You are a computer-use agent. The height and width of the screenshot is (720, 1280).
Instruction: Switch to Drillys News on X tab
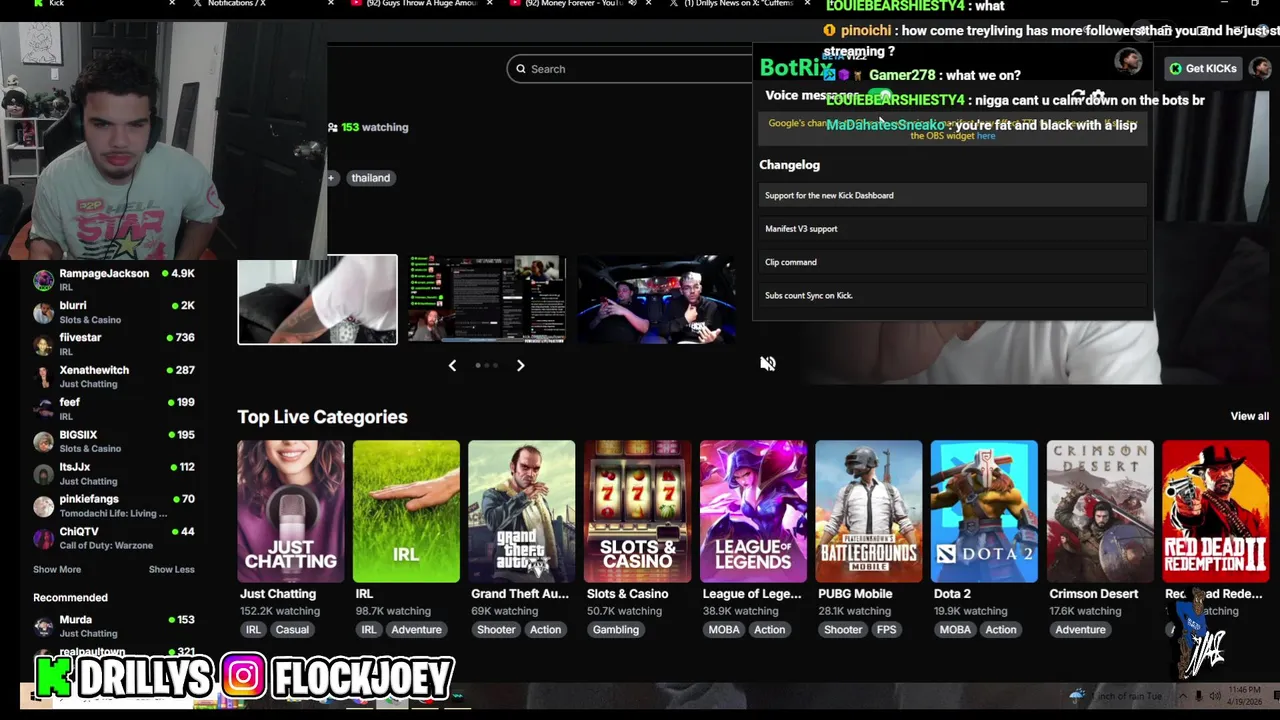(738, 4)
